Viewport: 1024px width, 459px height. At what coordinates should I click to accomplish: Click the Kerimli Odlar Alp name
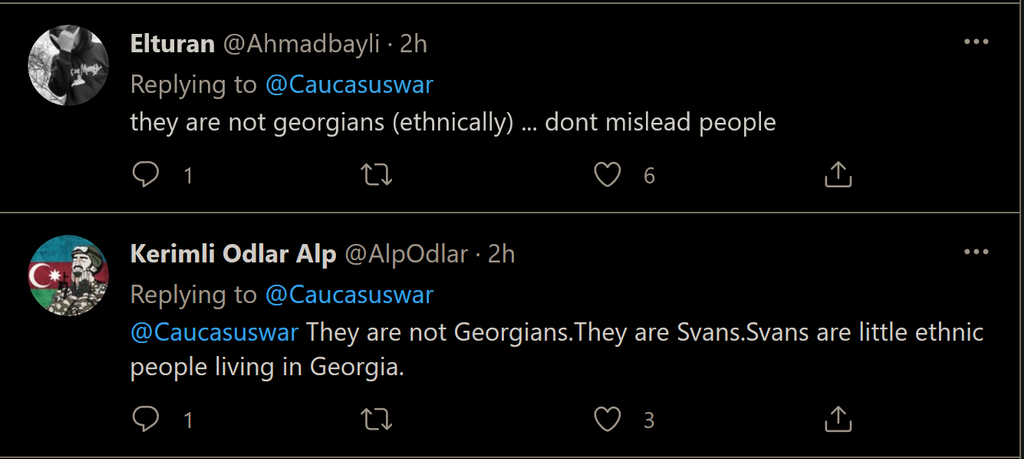click(x=233, y=254)
